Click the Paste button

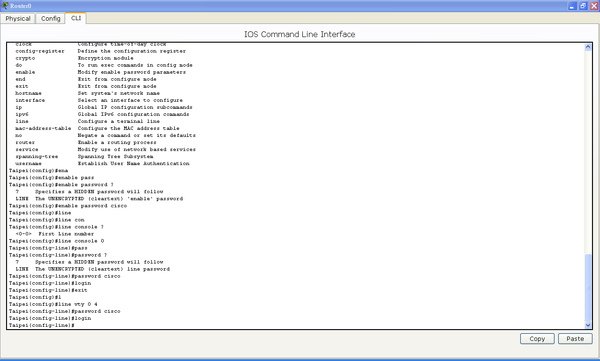pyautogui.click(x=575, y=338)
